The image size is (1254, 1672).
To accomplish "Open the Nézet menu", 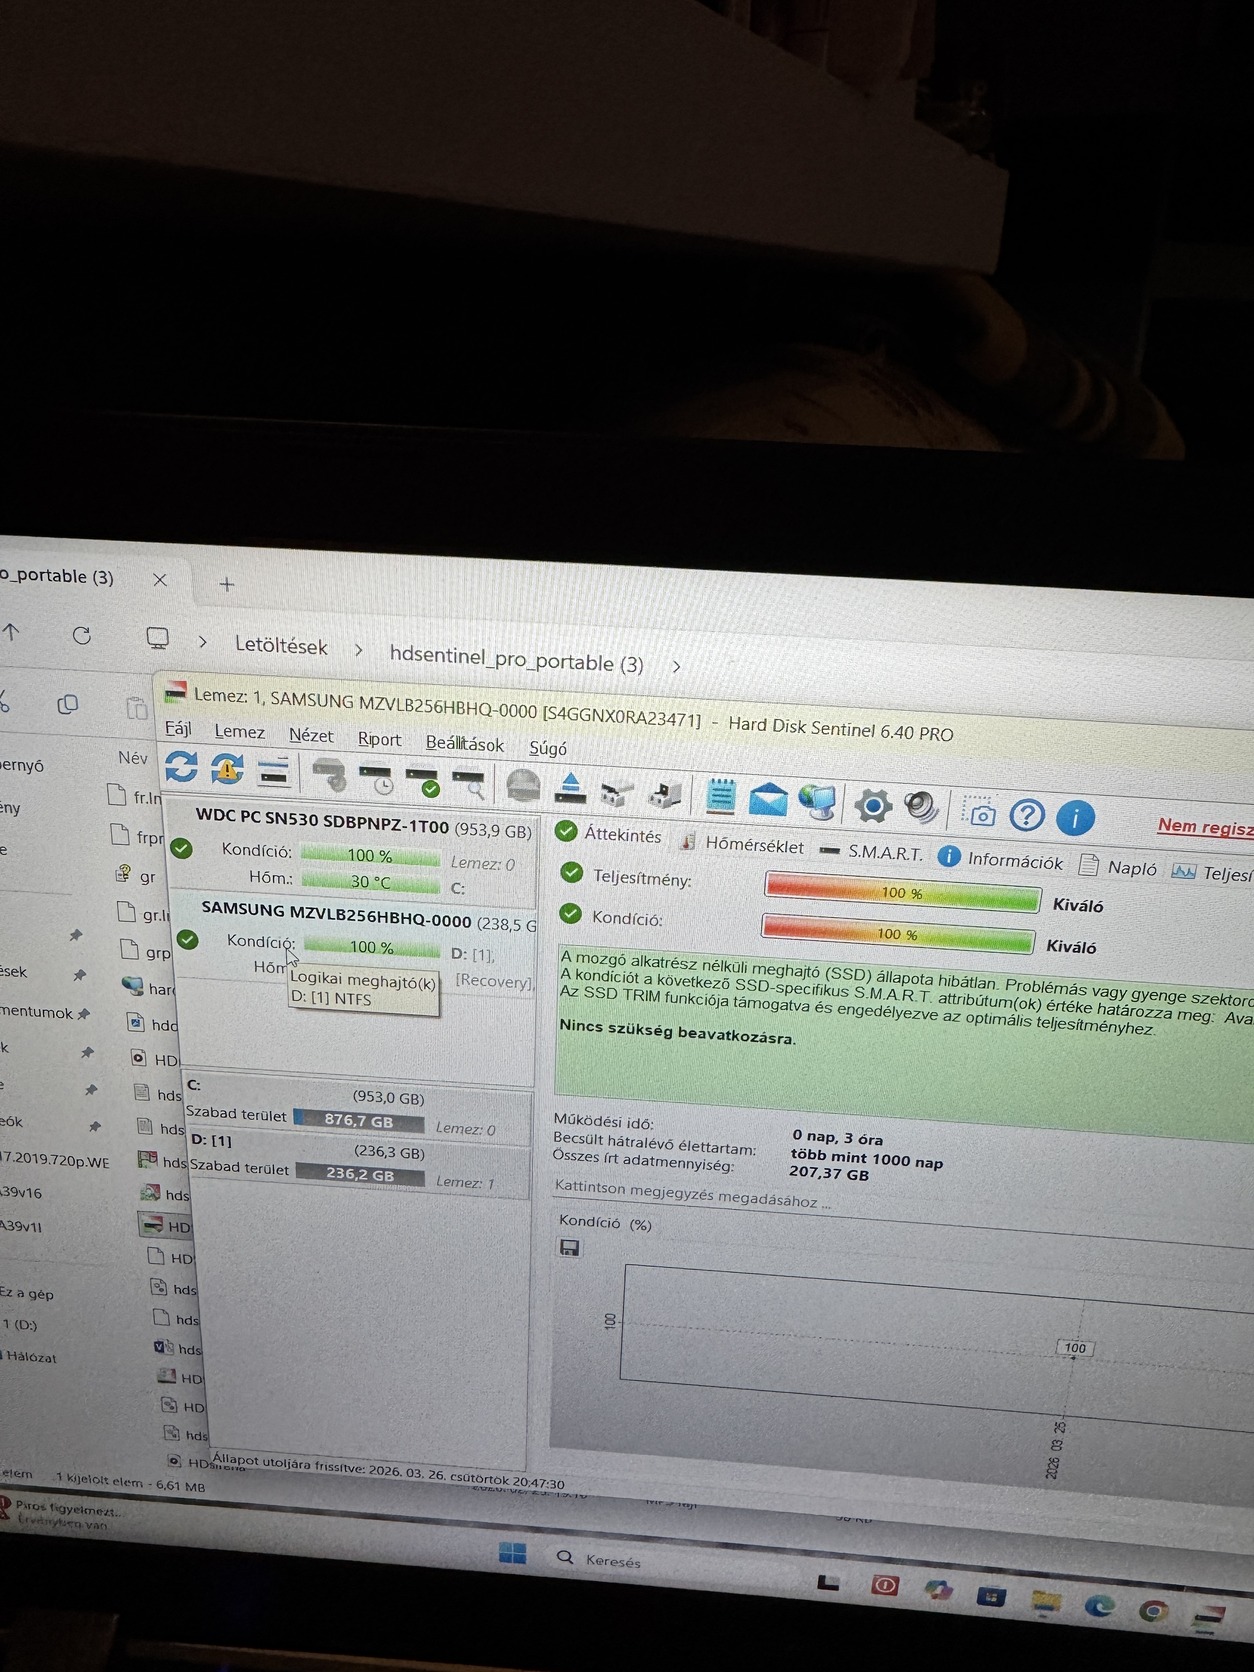I will point(311,735).
